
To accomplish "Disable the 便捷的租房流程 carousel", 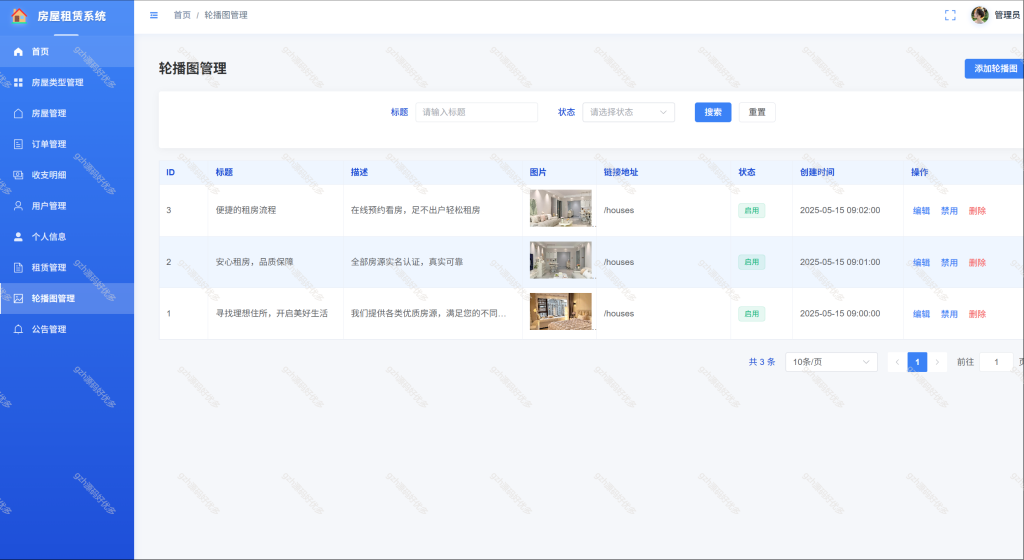I will pyautogui.click(x=949, y=211).
